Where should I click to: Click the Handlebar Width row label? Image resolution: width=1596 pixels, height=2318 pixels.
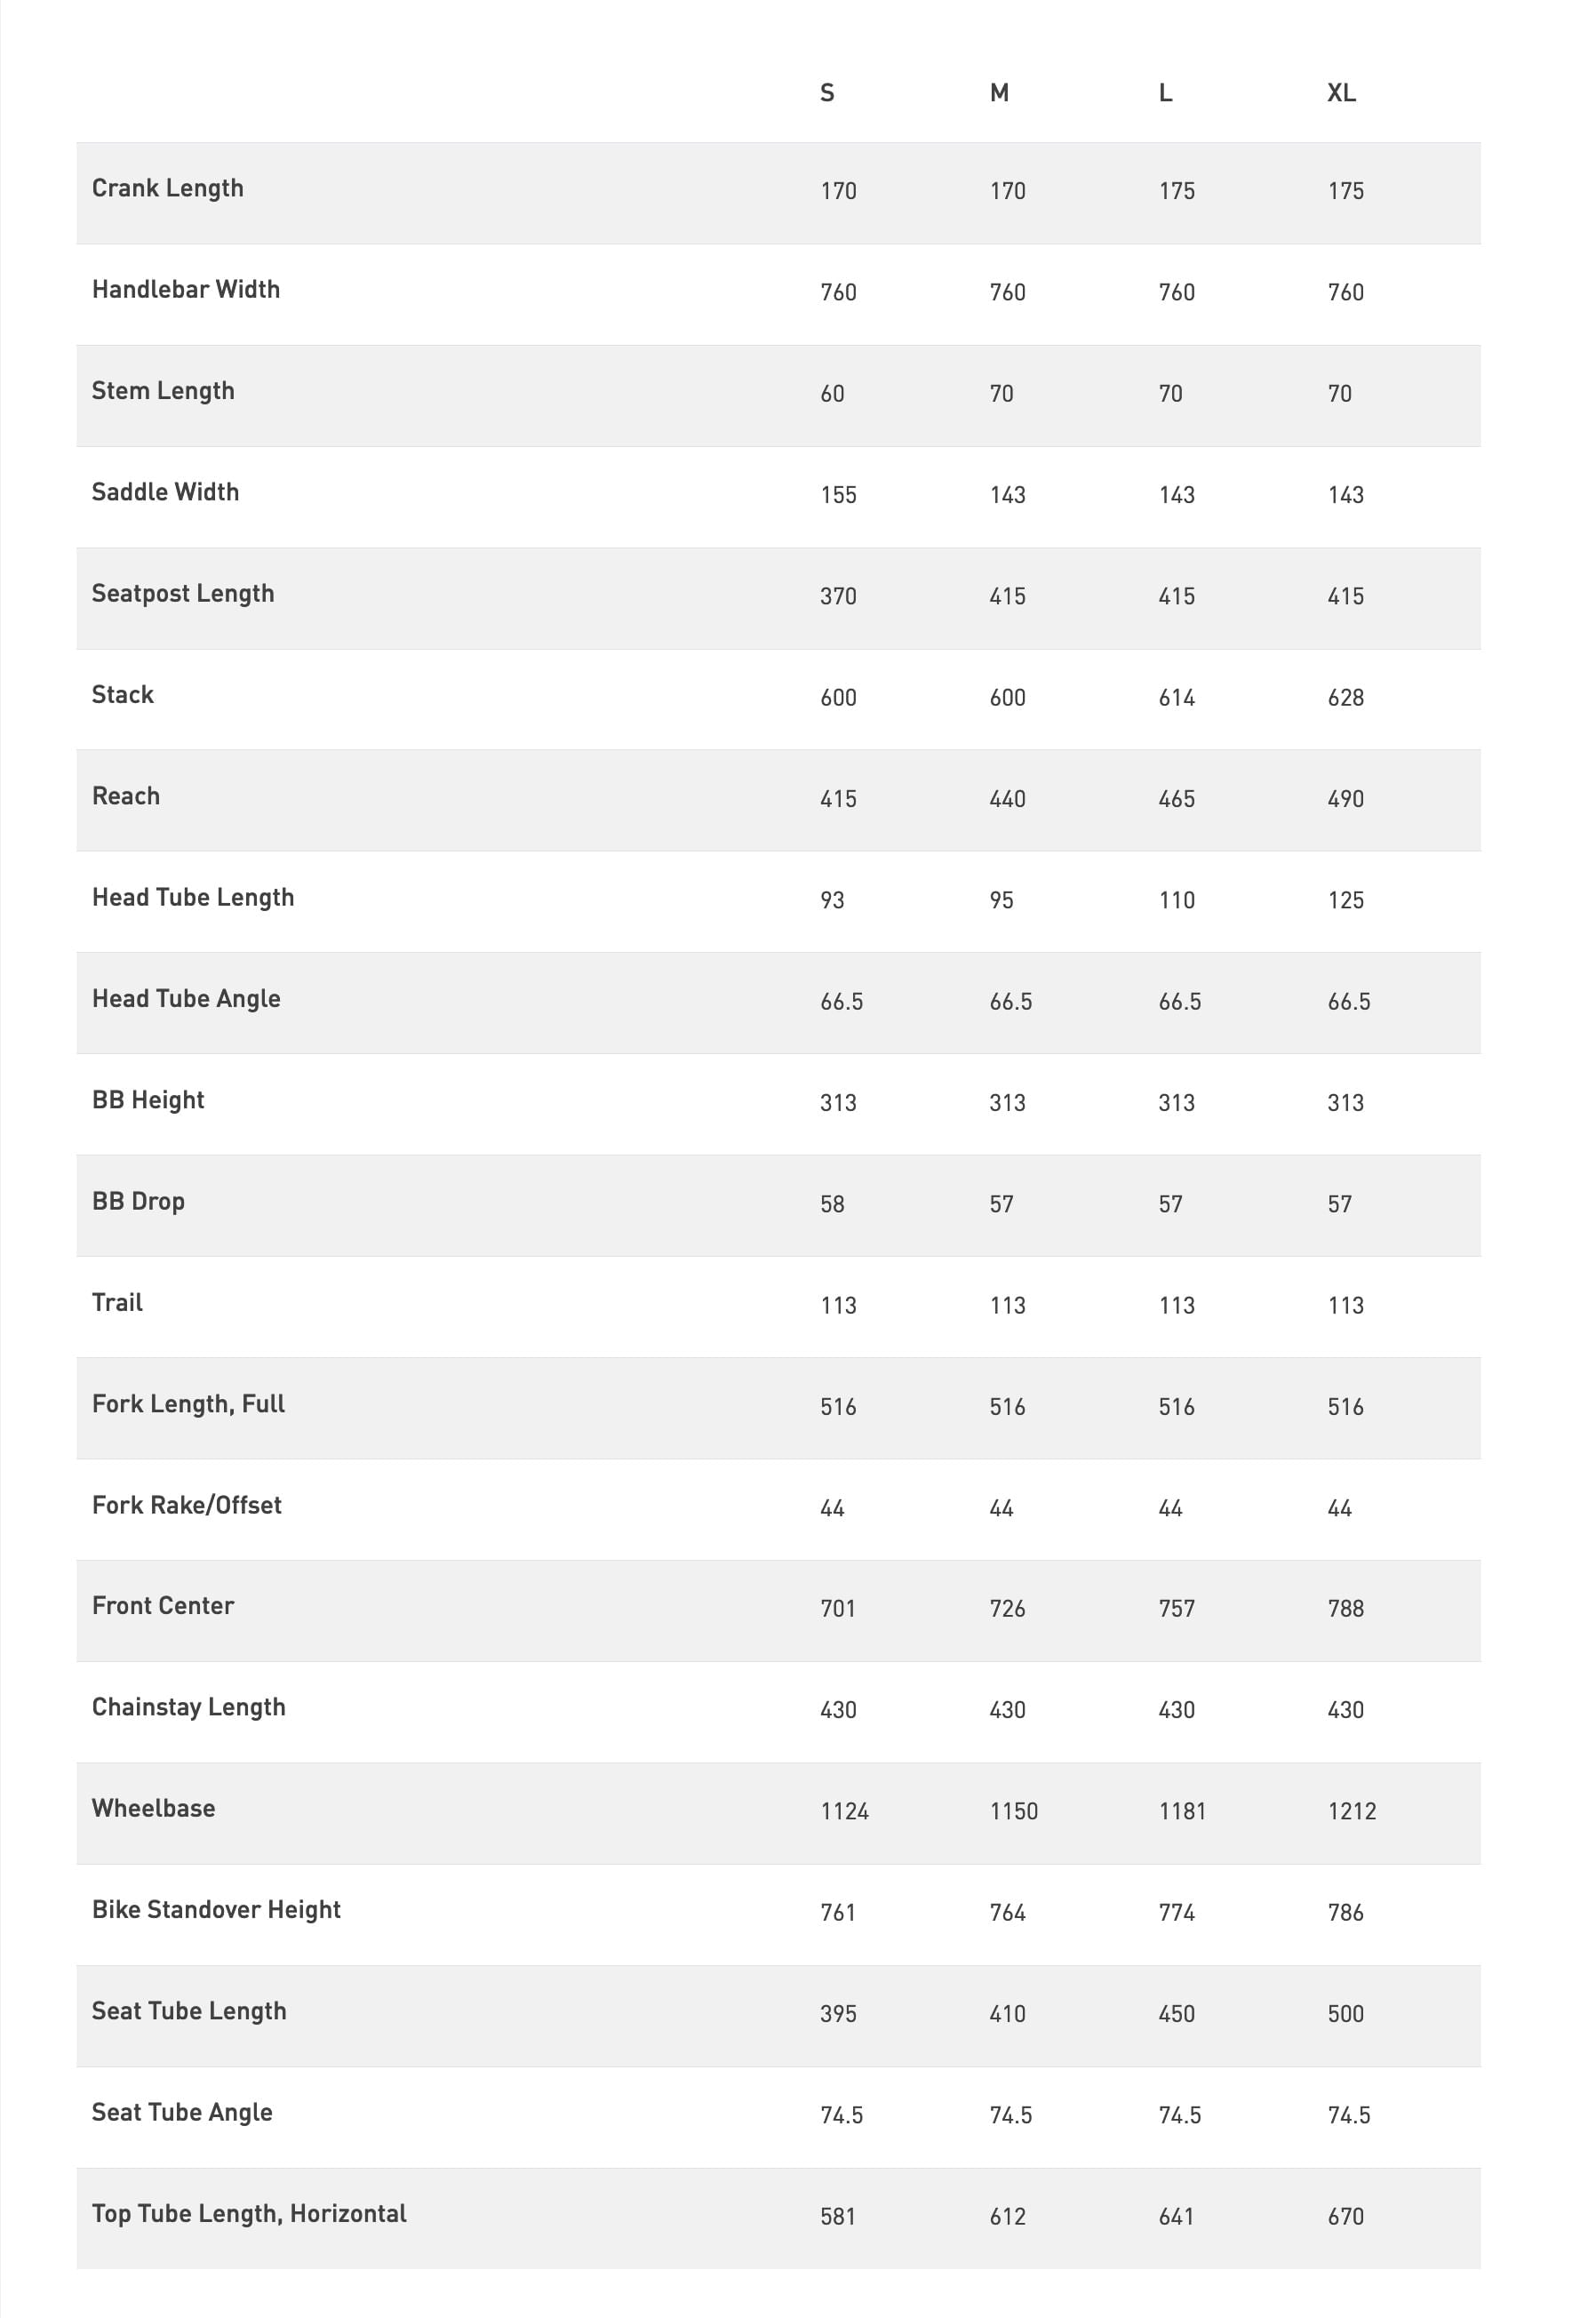(186, 289)
